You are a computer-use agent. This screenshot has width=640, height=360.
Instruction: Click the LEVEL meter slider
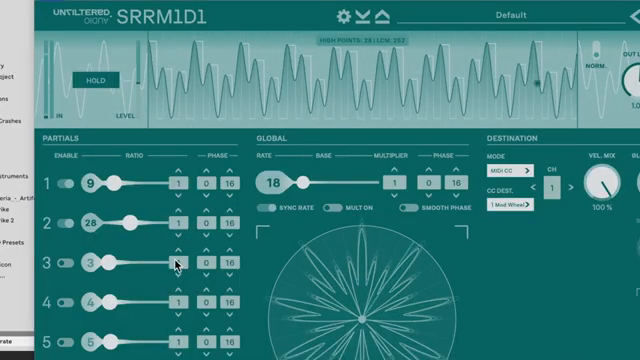coord(138,62)
